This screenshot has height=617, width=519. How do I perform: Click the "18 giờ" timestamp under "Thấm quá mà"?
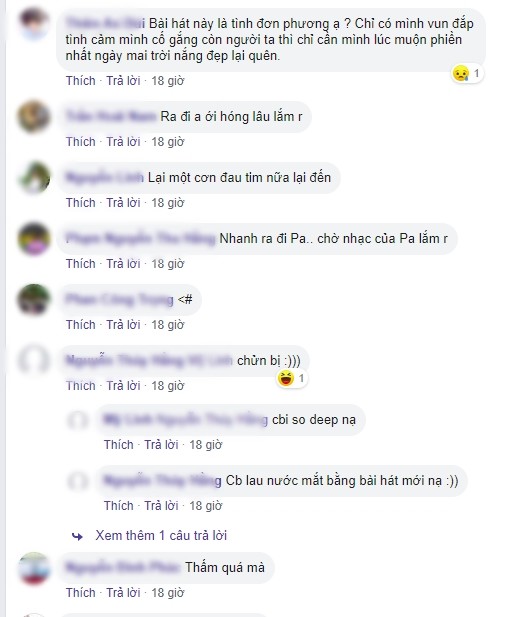(168, 593)
